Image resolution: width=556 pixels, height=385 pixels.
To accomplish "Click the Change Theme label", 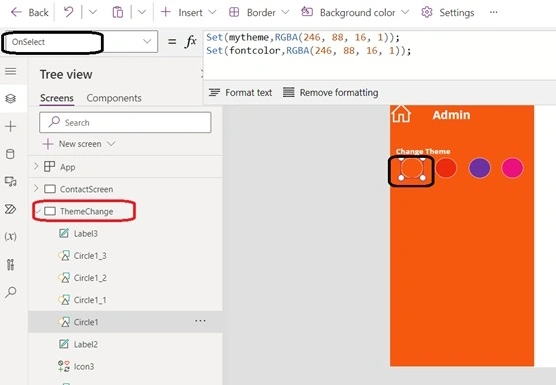I will [423, 151].
